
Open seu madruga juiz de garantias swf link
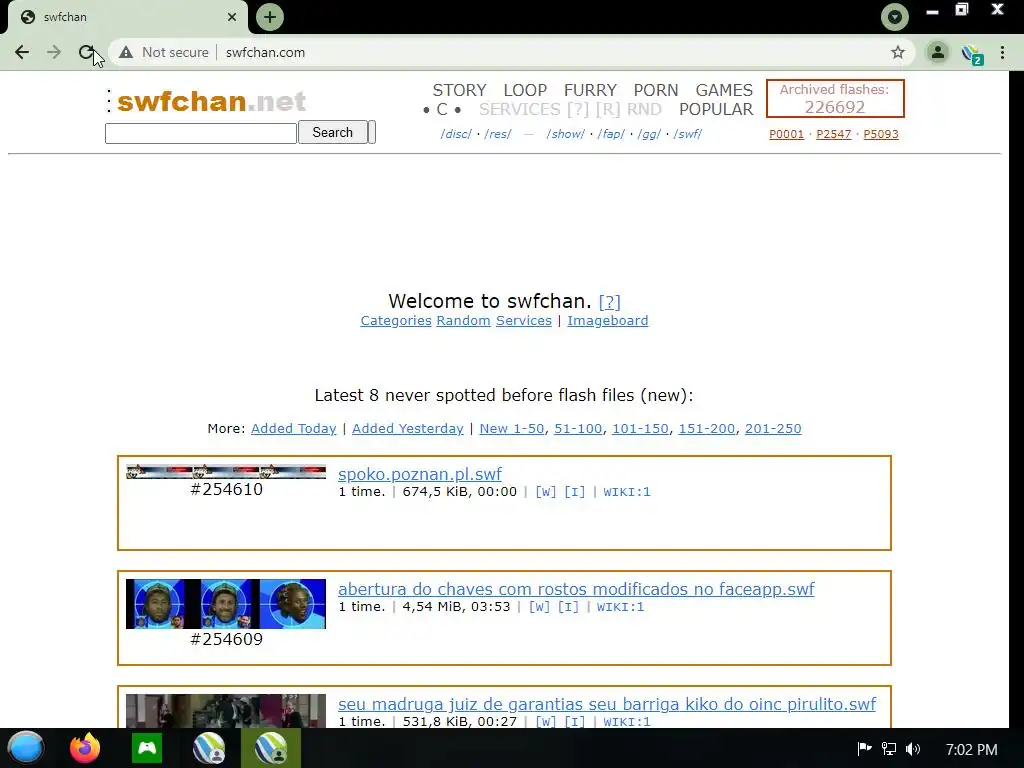tap(607, 704)
